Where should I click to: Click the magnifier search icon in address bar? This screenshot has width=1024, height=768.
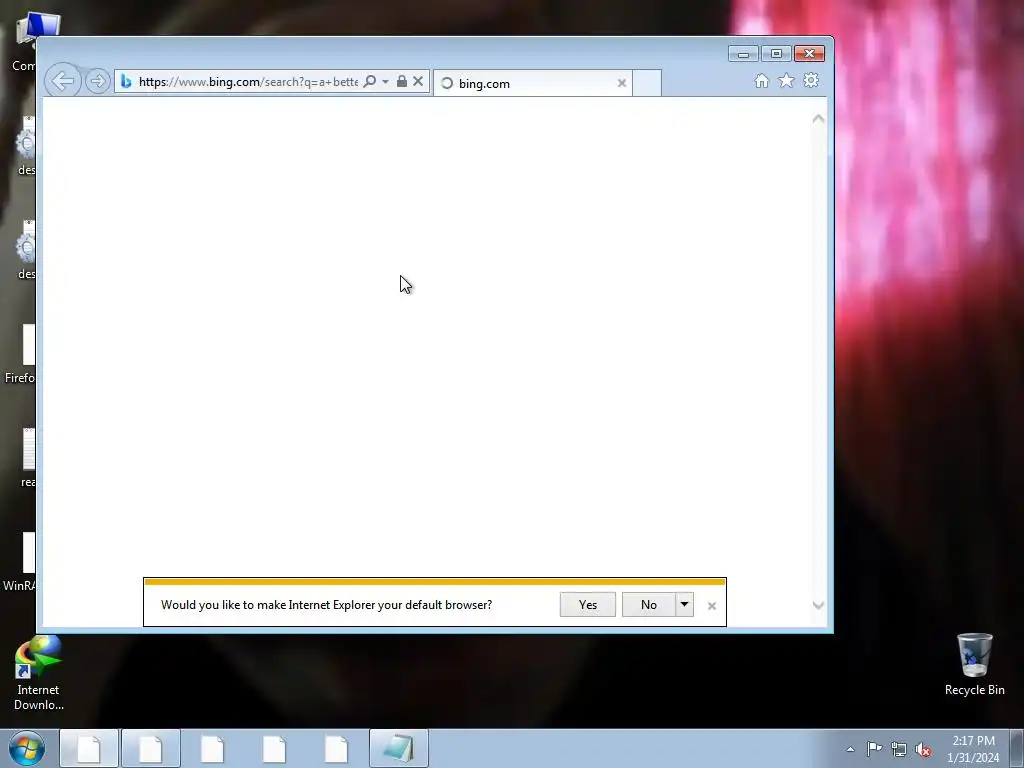[370, 81]
